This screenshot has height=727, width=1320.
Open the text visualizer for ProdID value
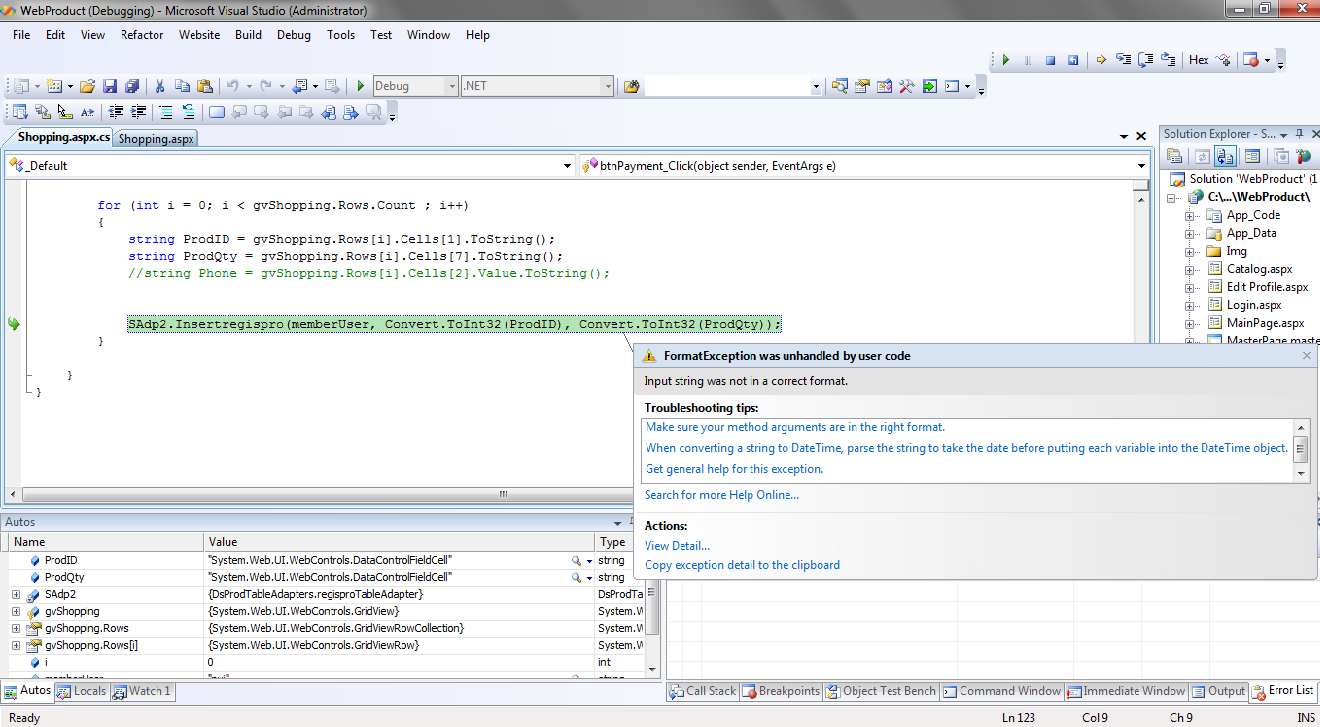coord(576,561)
